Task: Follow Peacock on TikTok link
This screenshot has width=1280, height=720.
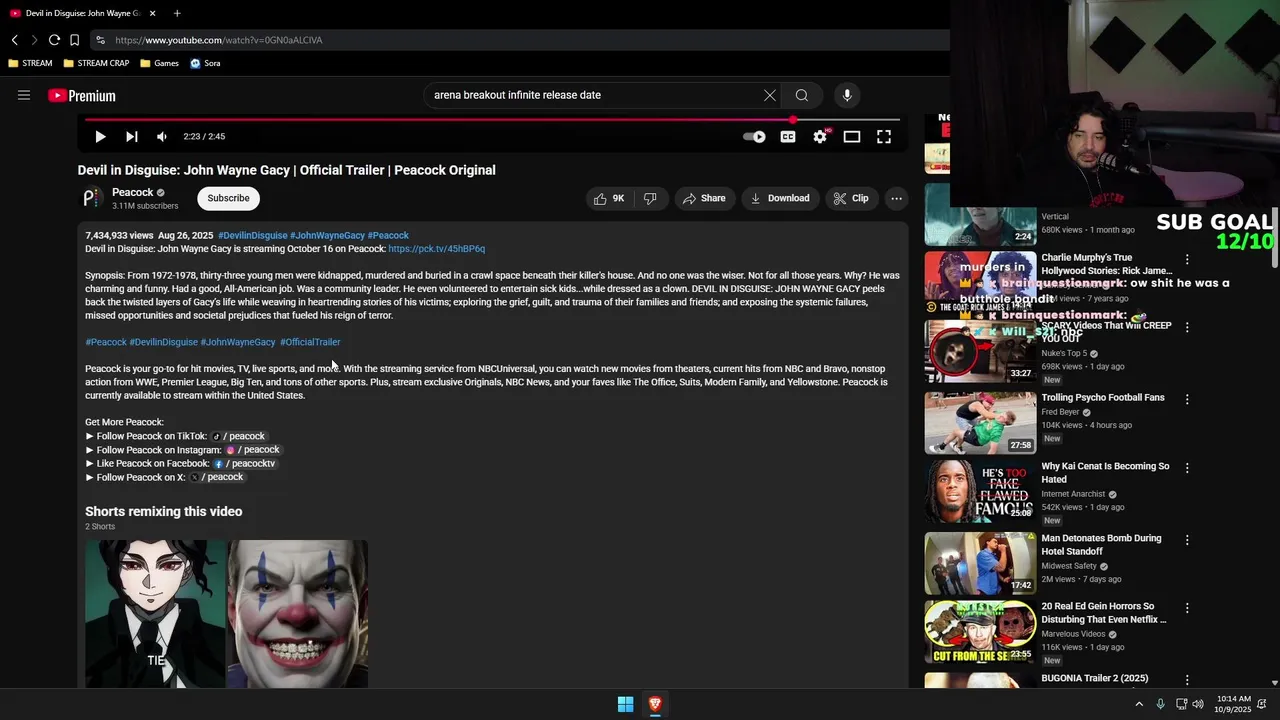Action: pos(238,436)
